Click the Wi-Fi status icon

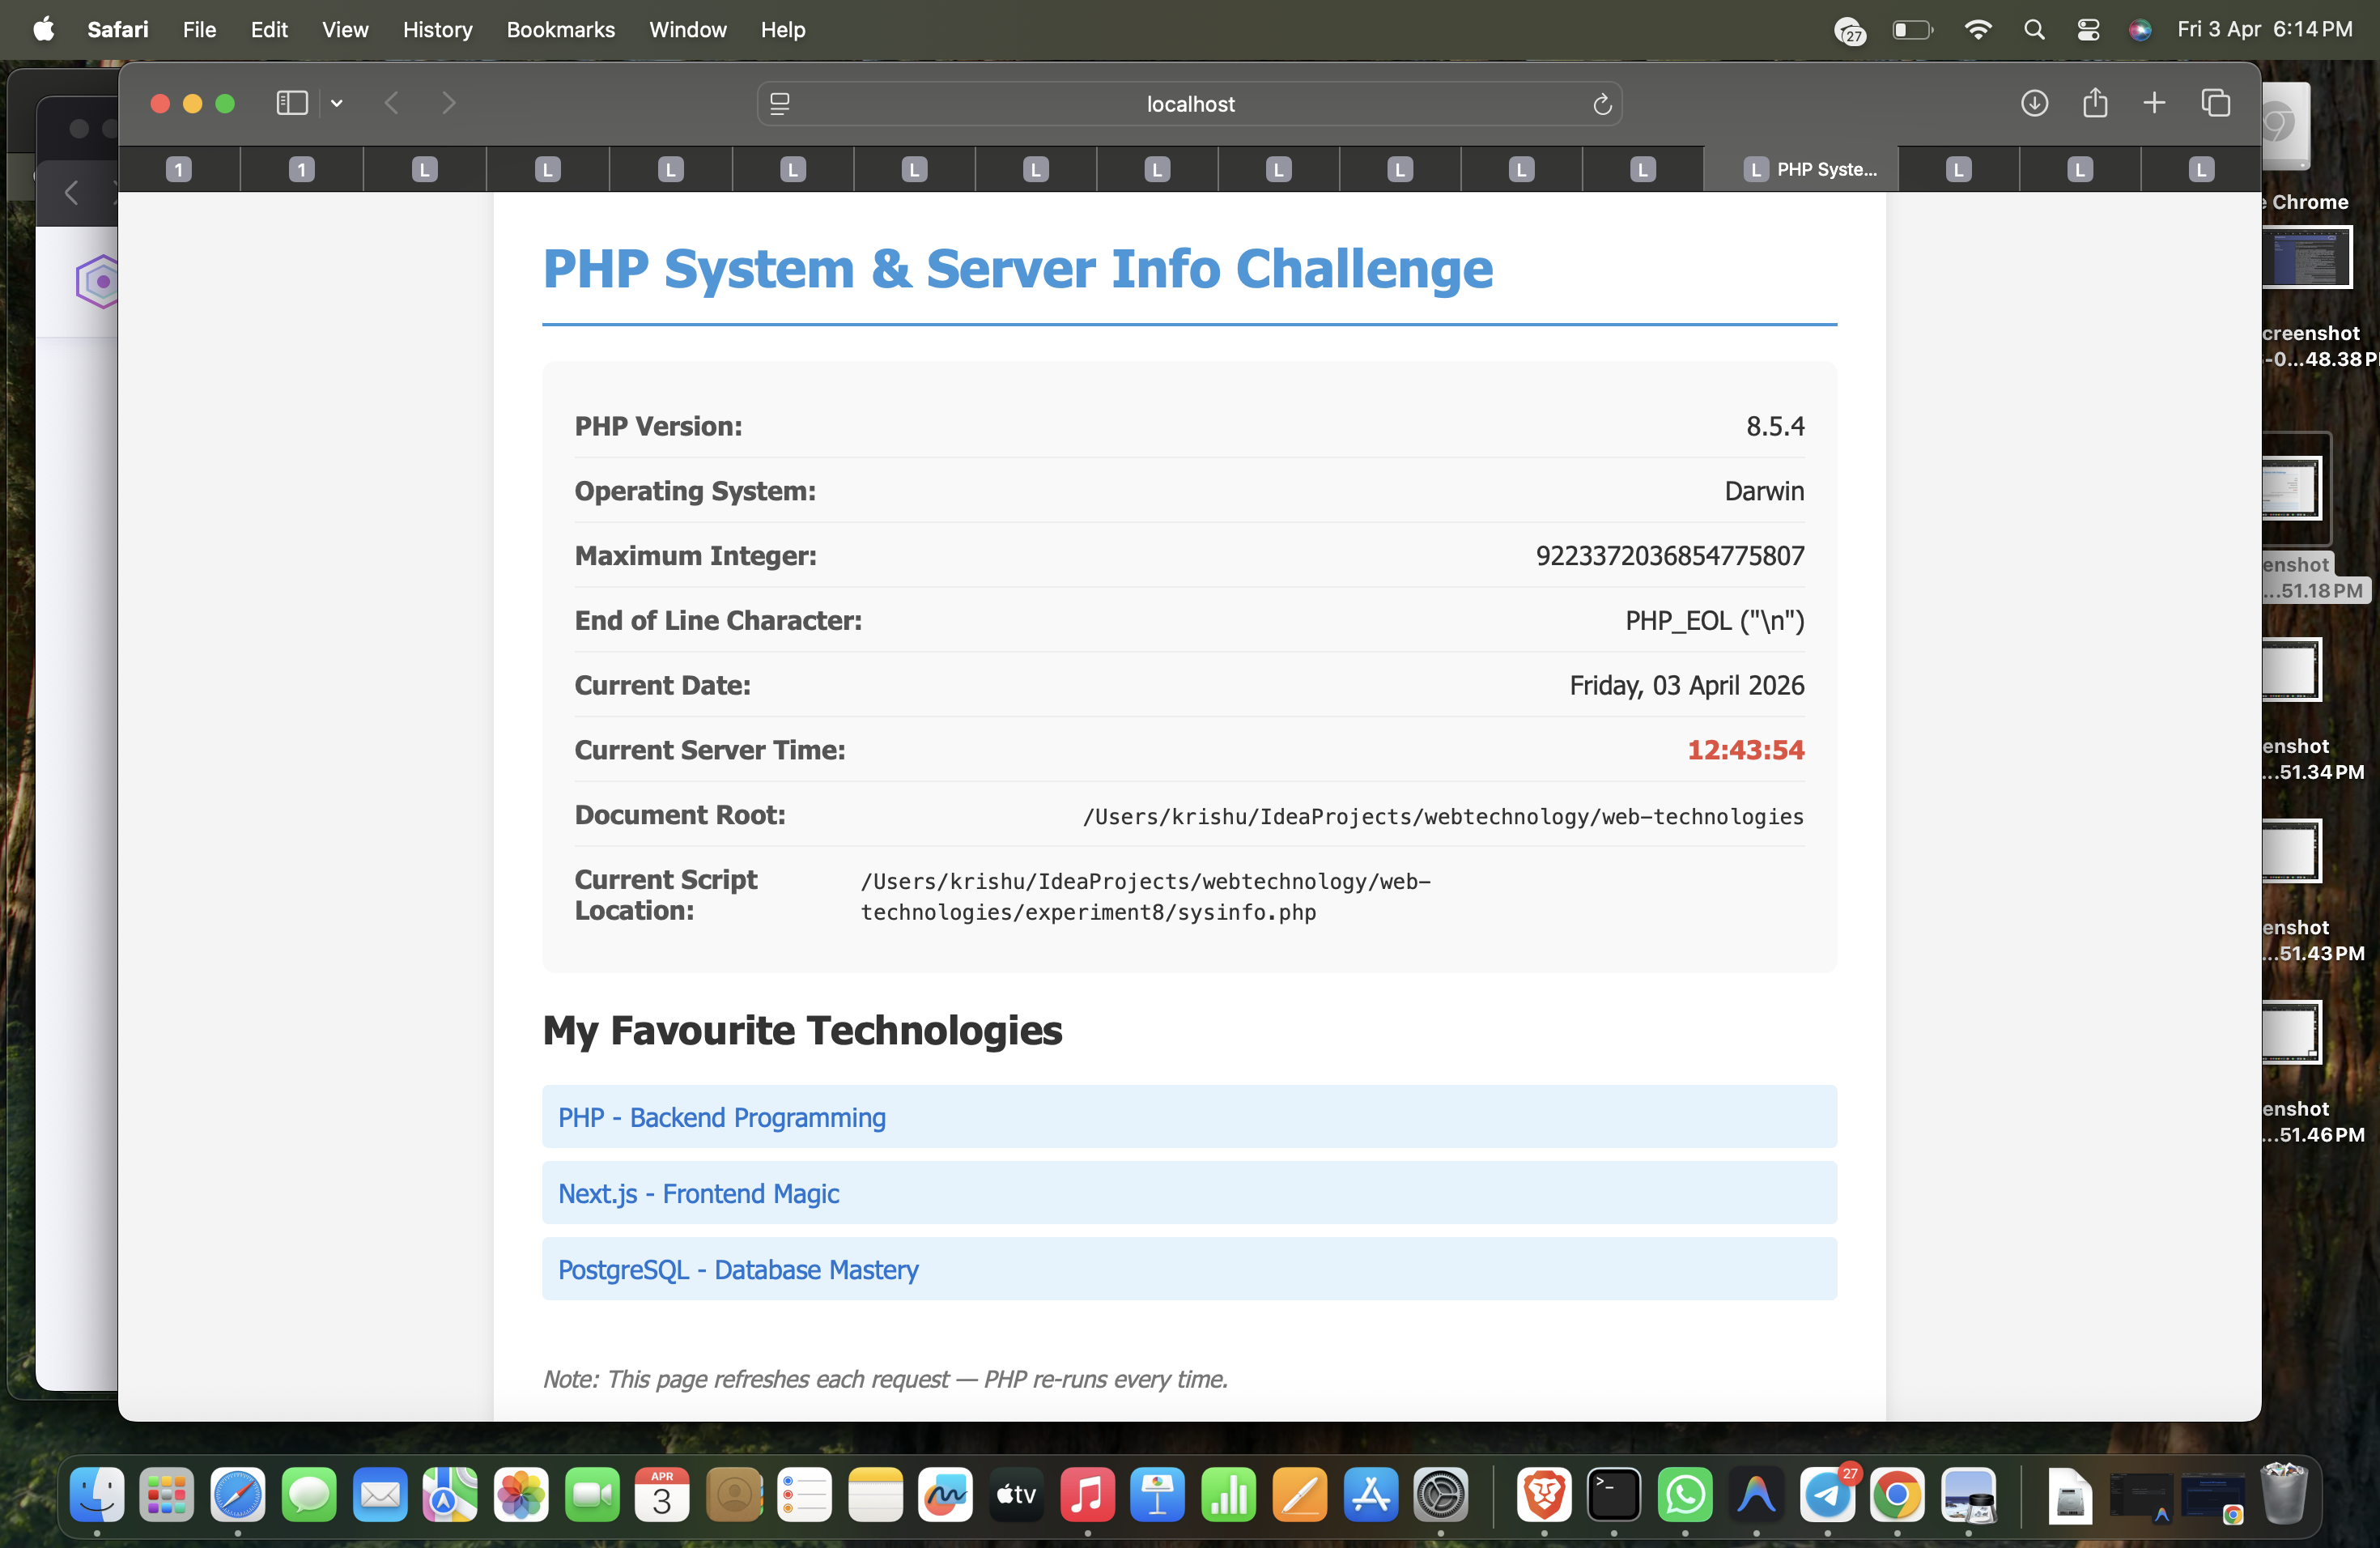[x=1978, y=30]
